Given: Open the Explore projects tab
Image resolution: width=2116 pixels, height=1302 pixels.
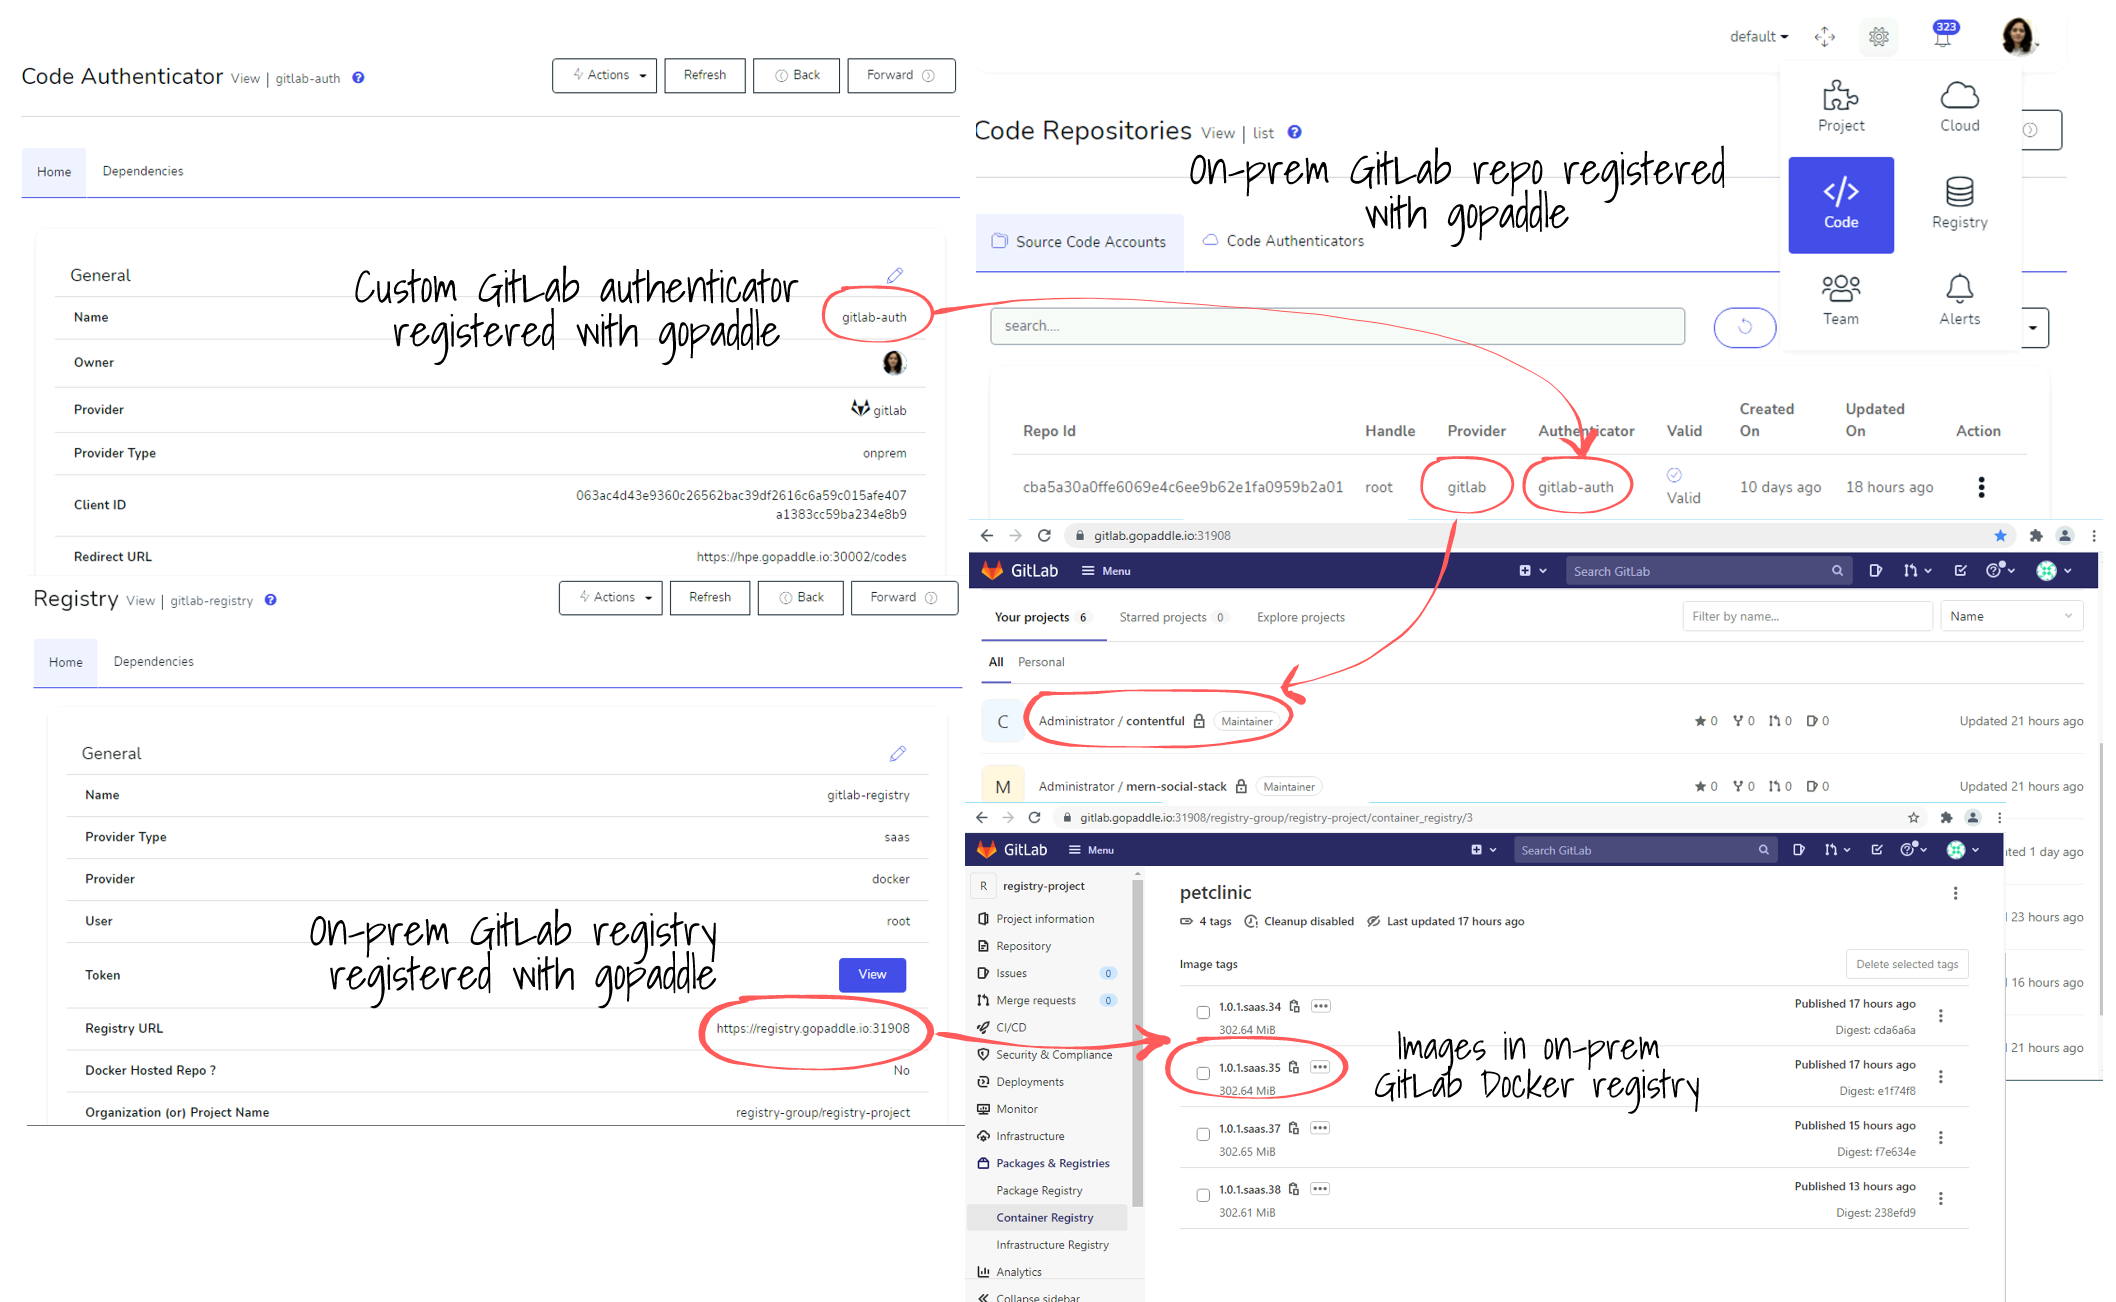Looking at the screenshot, I should click(1300, 617).
